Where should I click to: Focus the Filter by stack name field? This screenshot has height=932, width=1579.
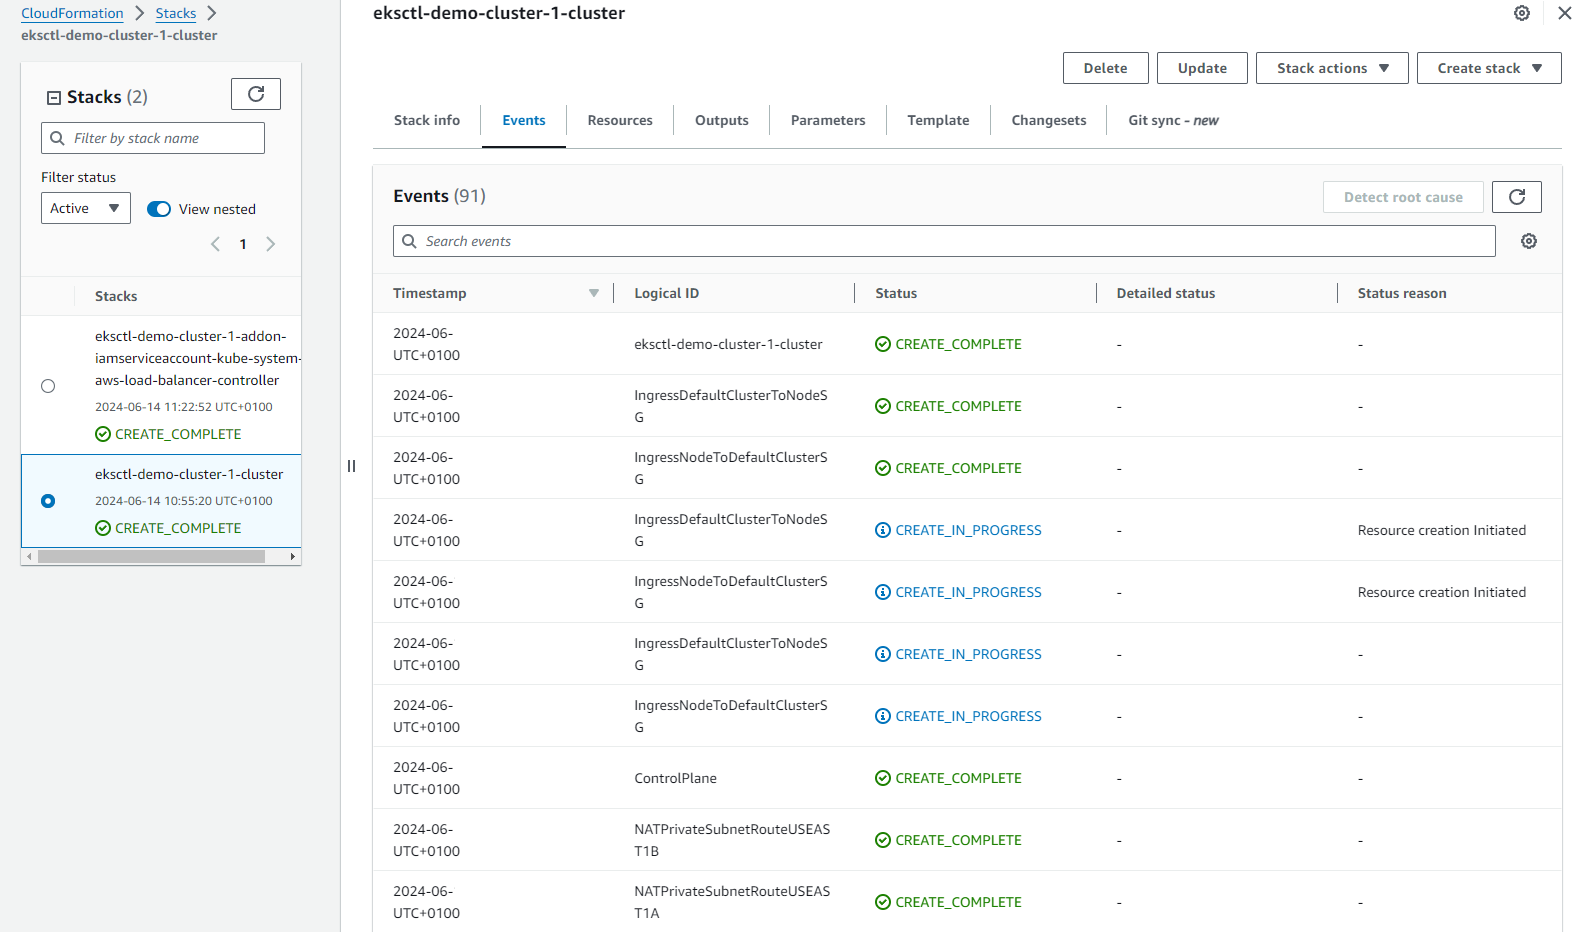click(153, 138)
